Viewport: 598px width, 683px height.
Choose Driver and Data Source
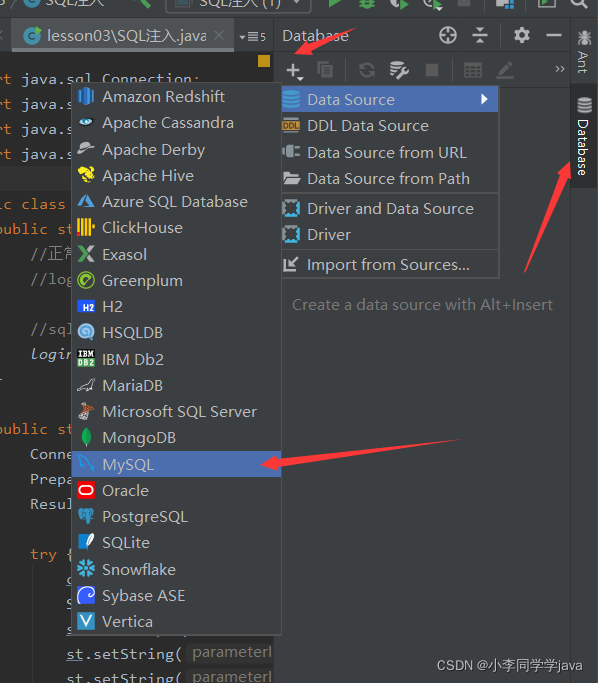(x=389, y=209)
